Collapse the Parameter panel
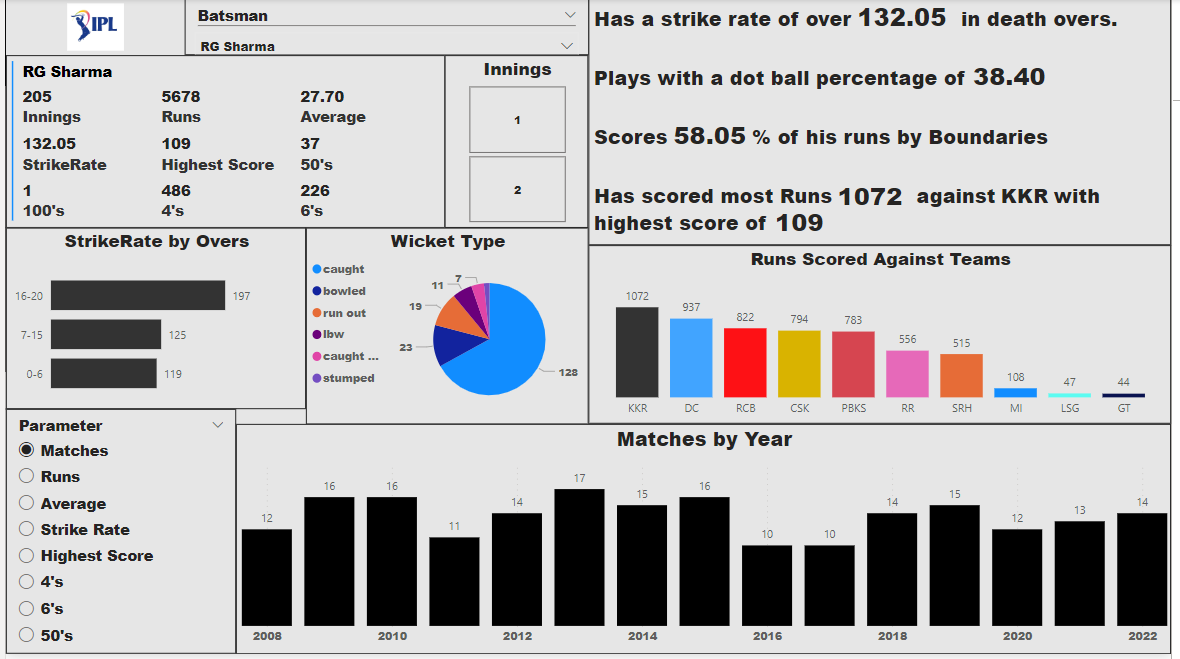This screenshot has width=1180, height=659. (218, 424)
